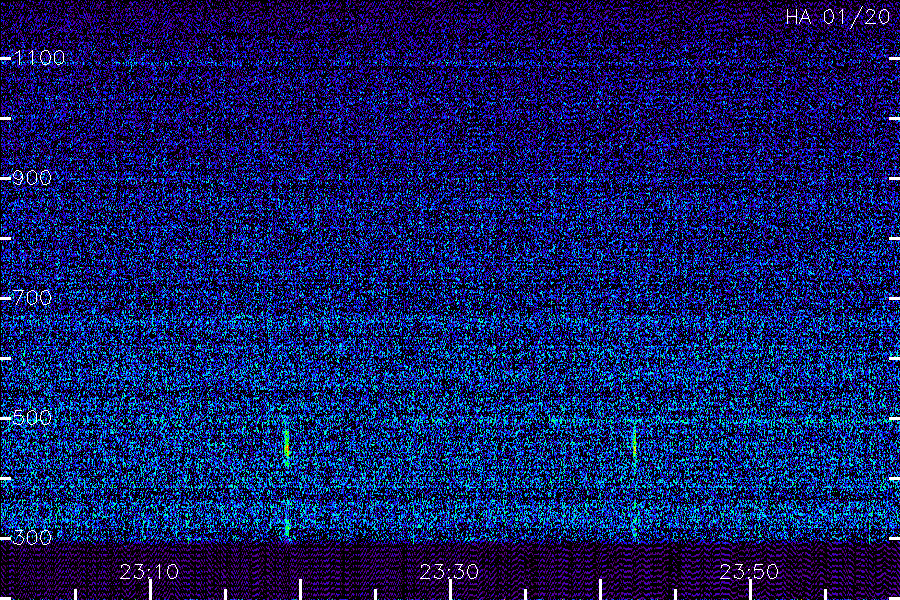Click the 500 frequency axis label

[x=32, y=417]
